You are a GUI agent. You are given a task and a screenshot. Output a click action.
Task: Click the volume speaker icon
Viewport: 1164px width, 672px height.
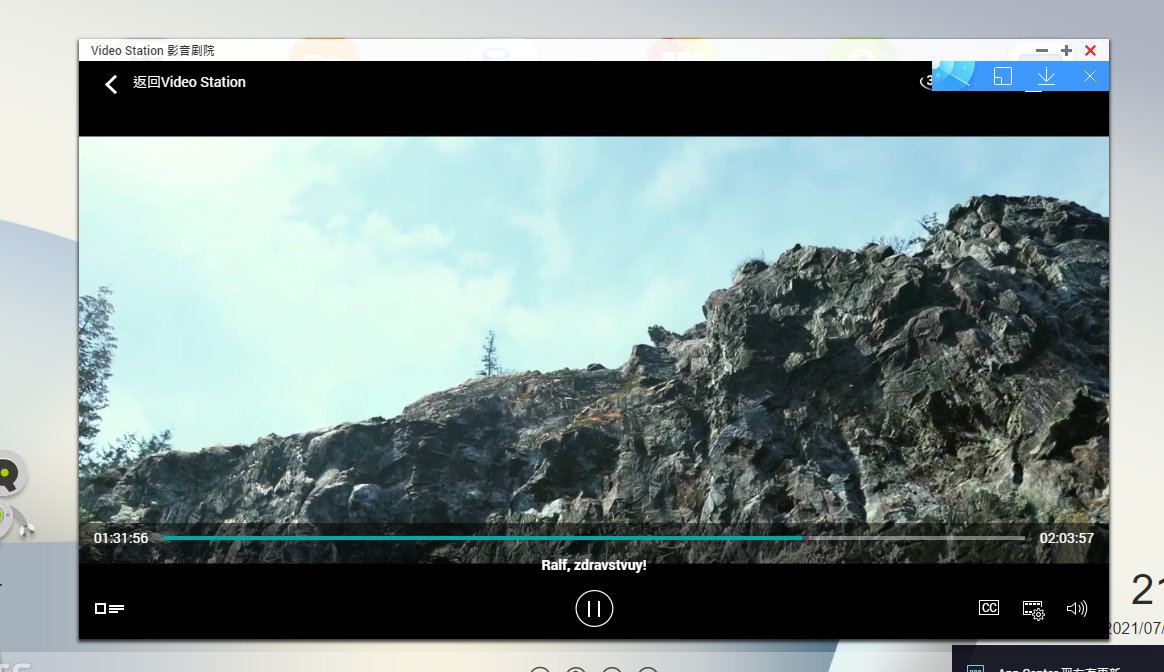[x=1076, y=609]
